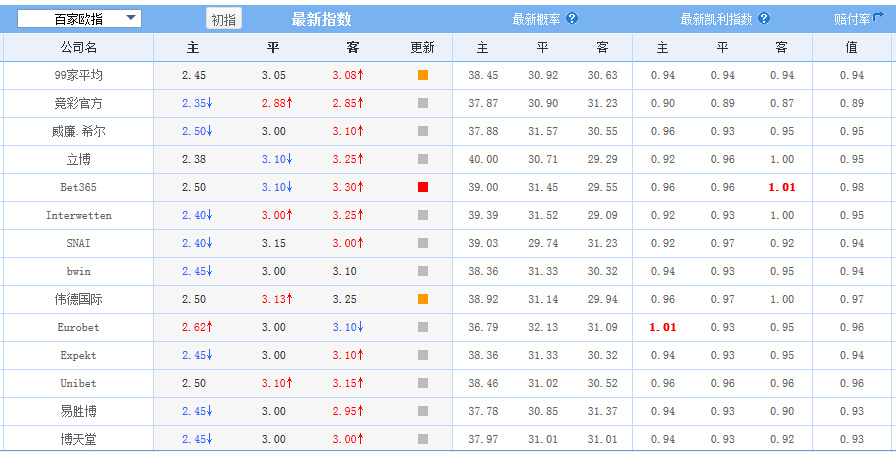Click the 公司名 column header

[79, 47]
